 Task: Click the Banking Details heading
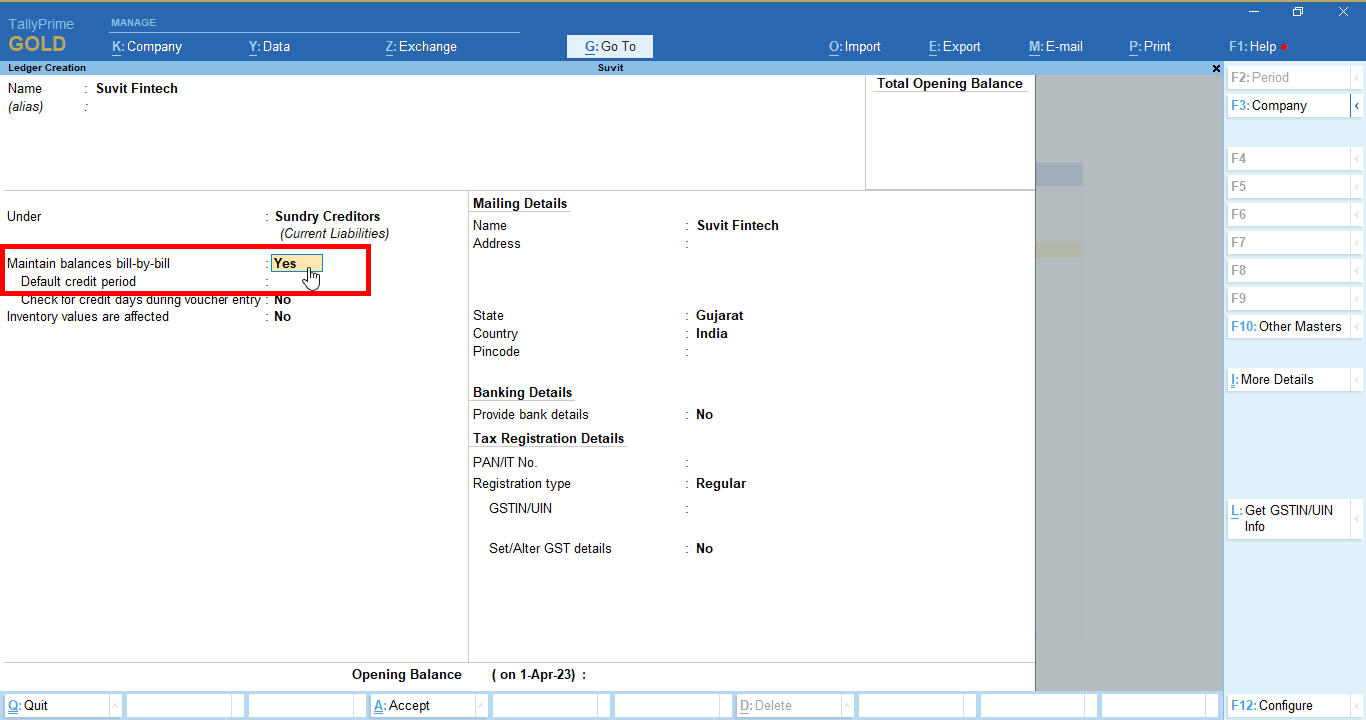tap(523, 392)
